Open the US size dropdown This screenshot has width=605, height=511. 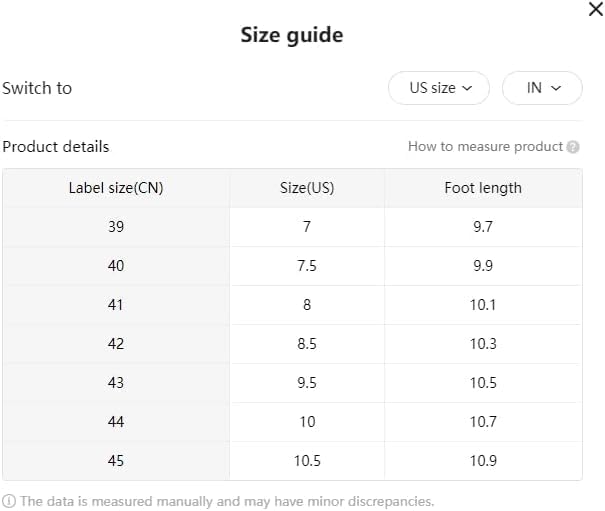[439, 88]
